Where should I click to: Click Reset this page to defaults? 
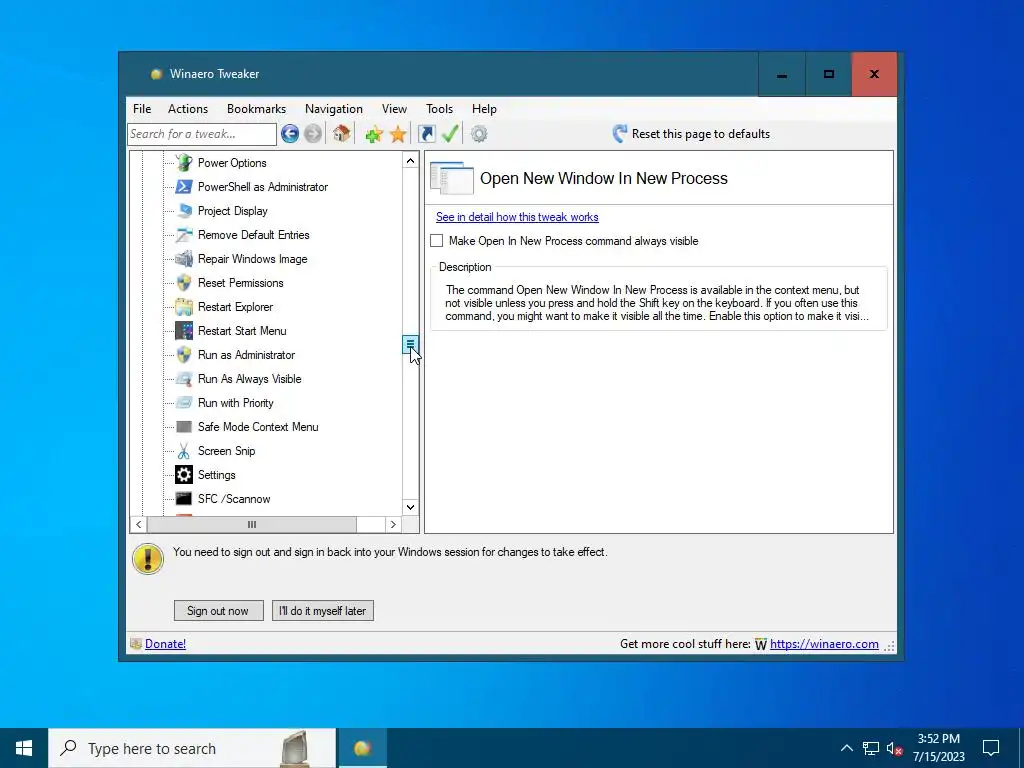point(692,134)
